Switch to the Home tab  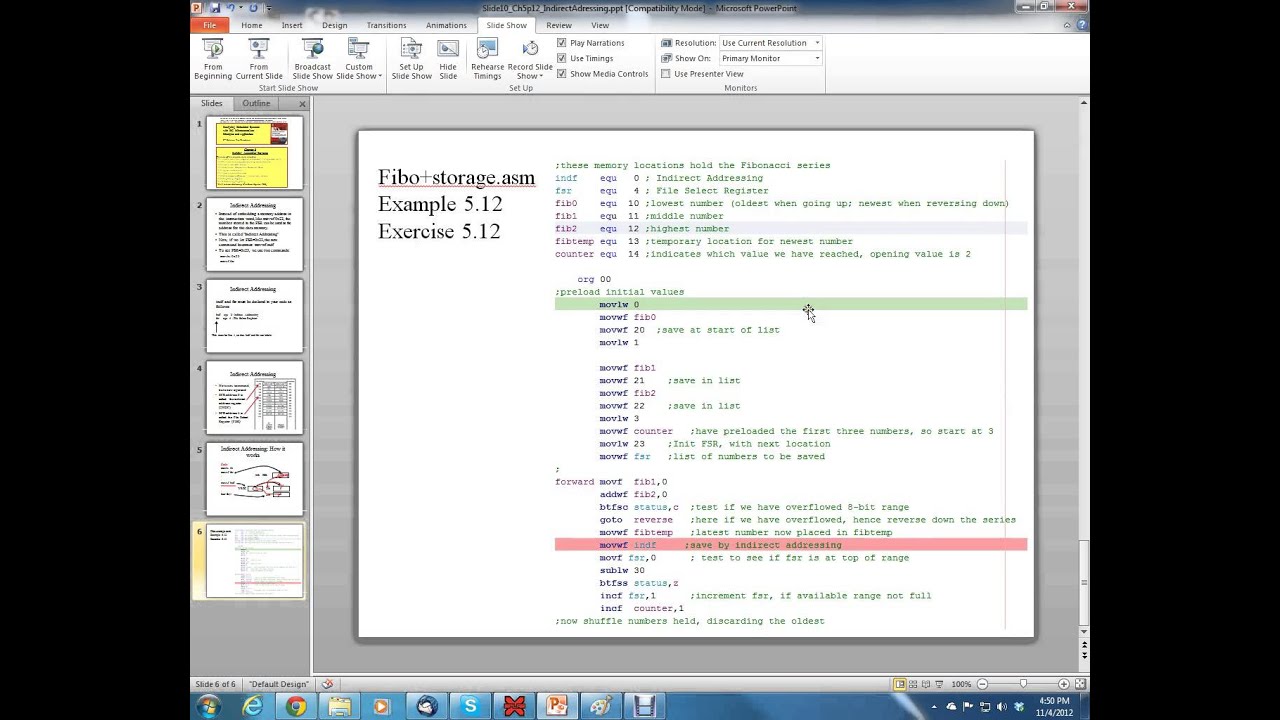pos(252,25)
